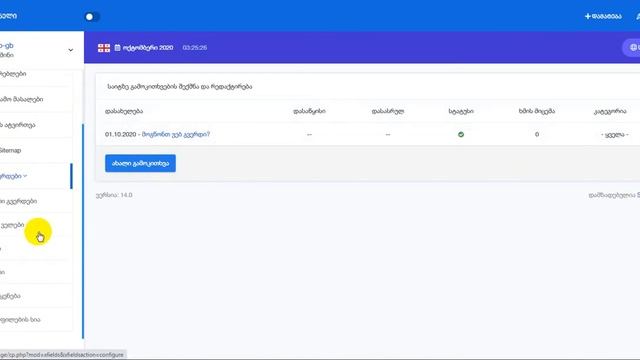
Task: Collapse the active sidebar section with chevron
Action: (x=36, y=176)
